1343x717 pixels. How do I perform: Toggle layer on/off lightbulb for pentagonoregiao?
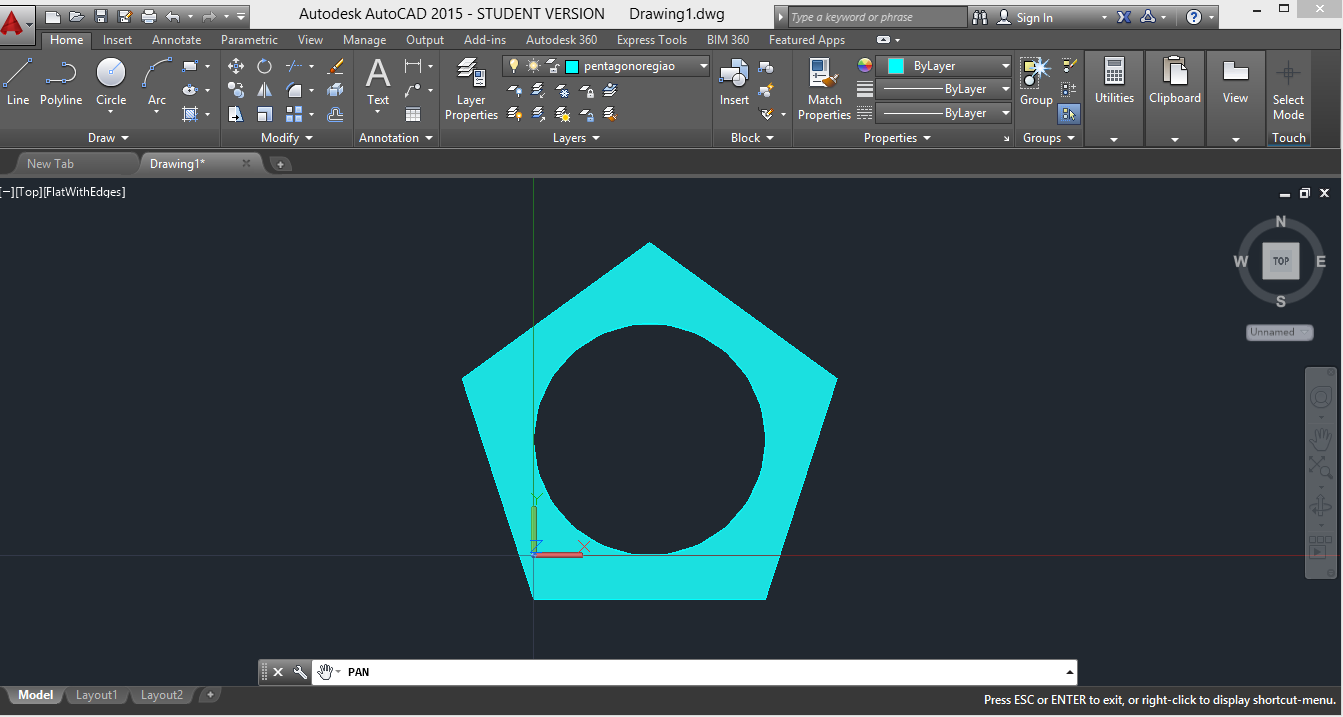click(514, 66)
